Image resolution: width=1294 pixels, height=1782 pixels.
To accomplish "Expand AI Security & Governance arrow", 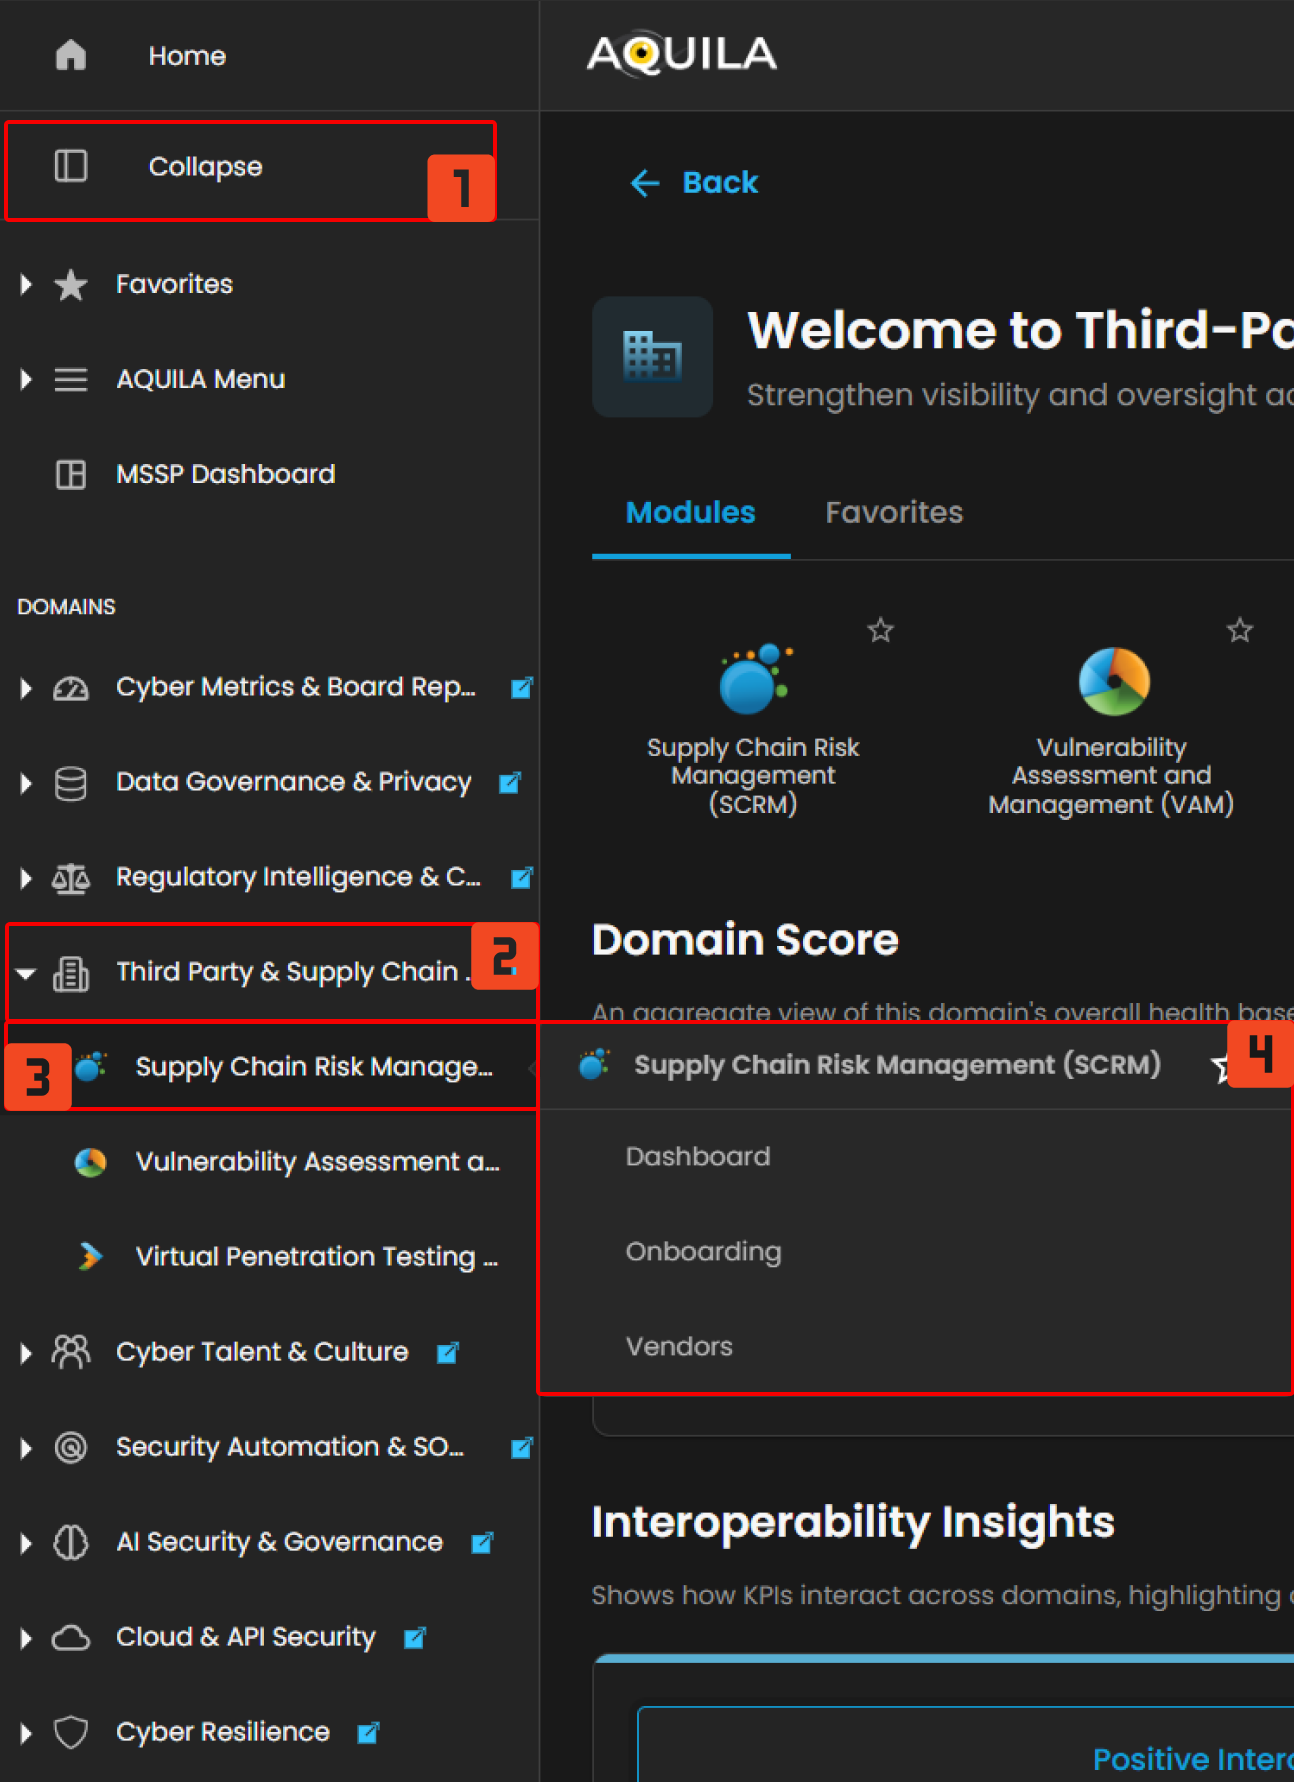I will pyautogui.click(x=26, y=1542).
